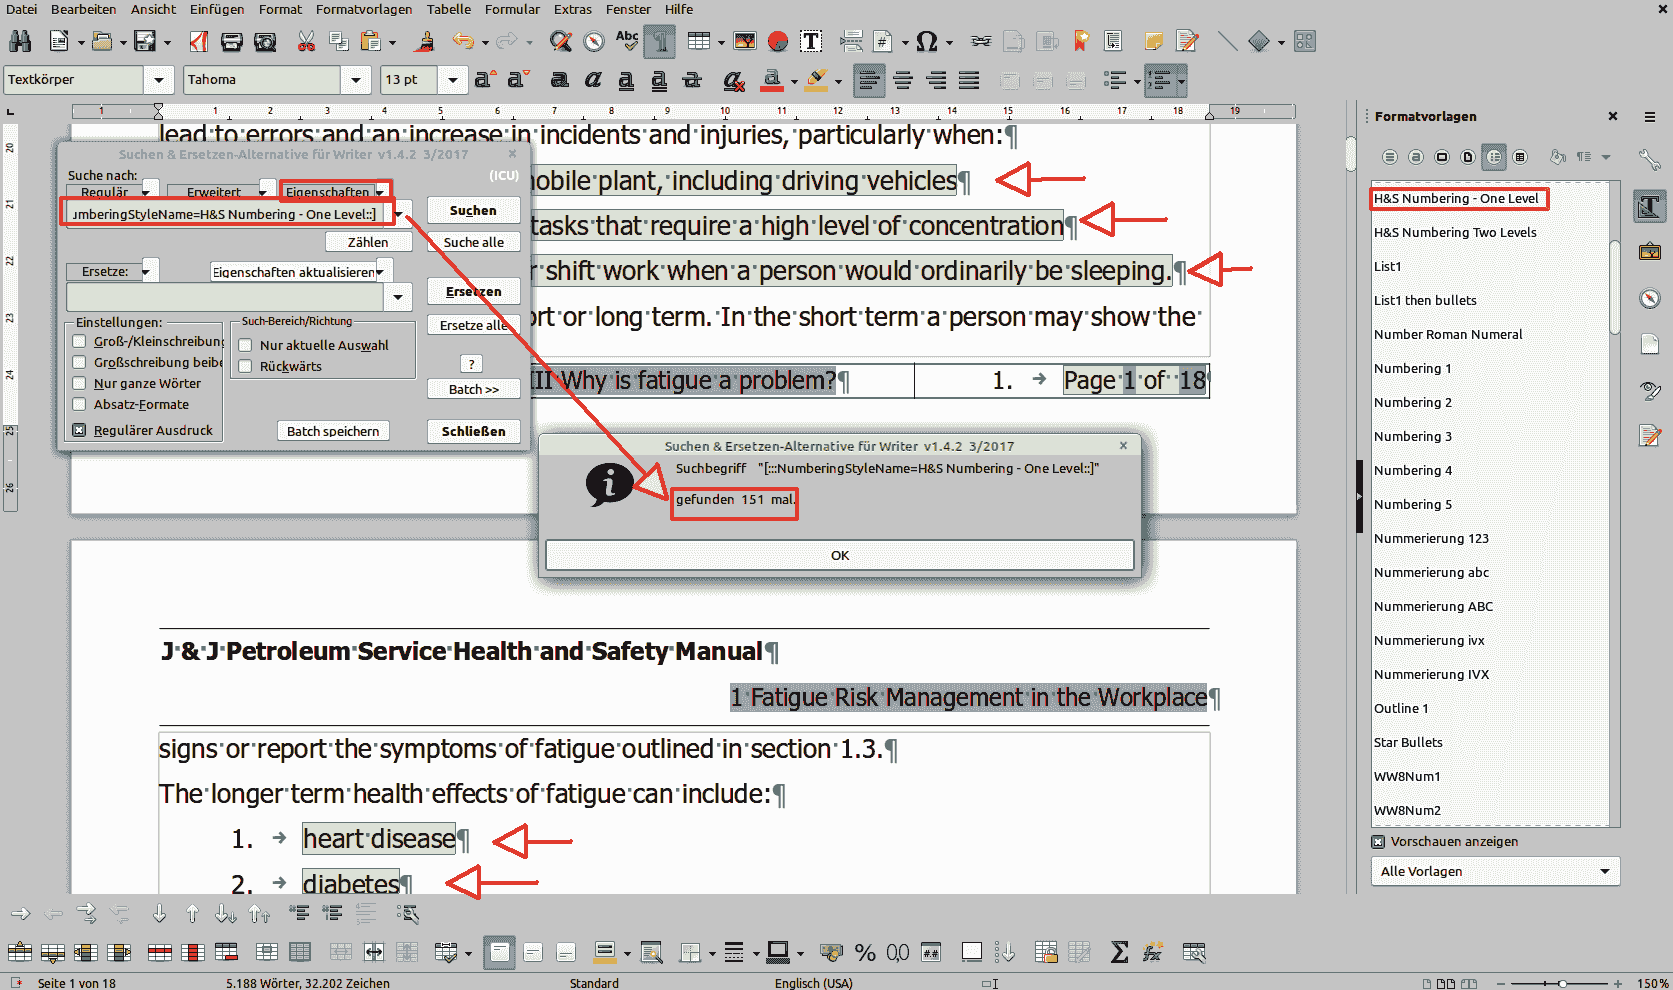The image size is (1673, 990).
Task: Click the Sum sigma icon in table toolbar
Action: (1119, 952)
